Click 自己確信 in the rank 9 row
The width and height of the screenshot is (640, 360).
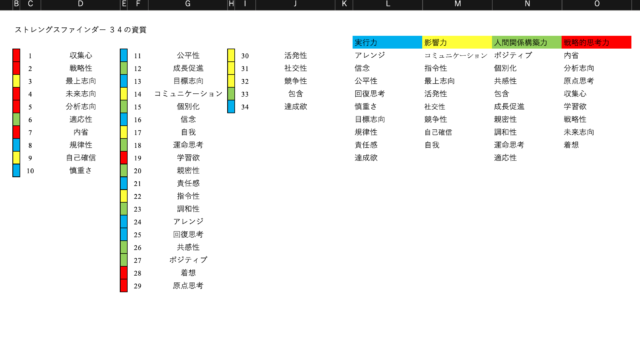(x=81, y=158)
